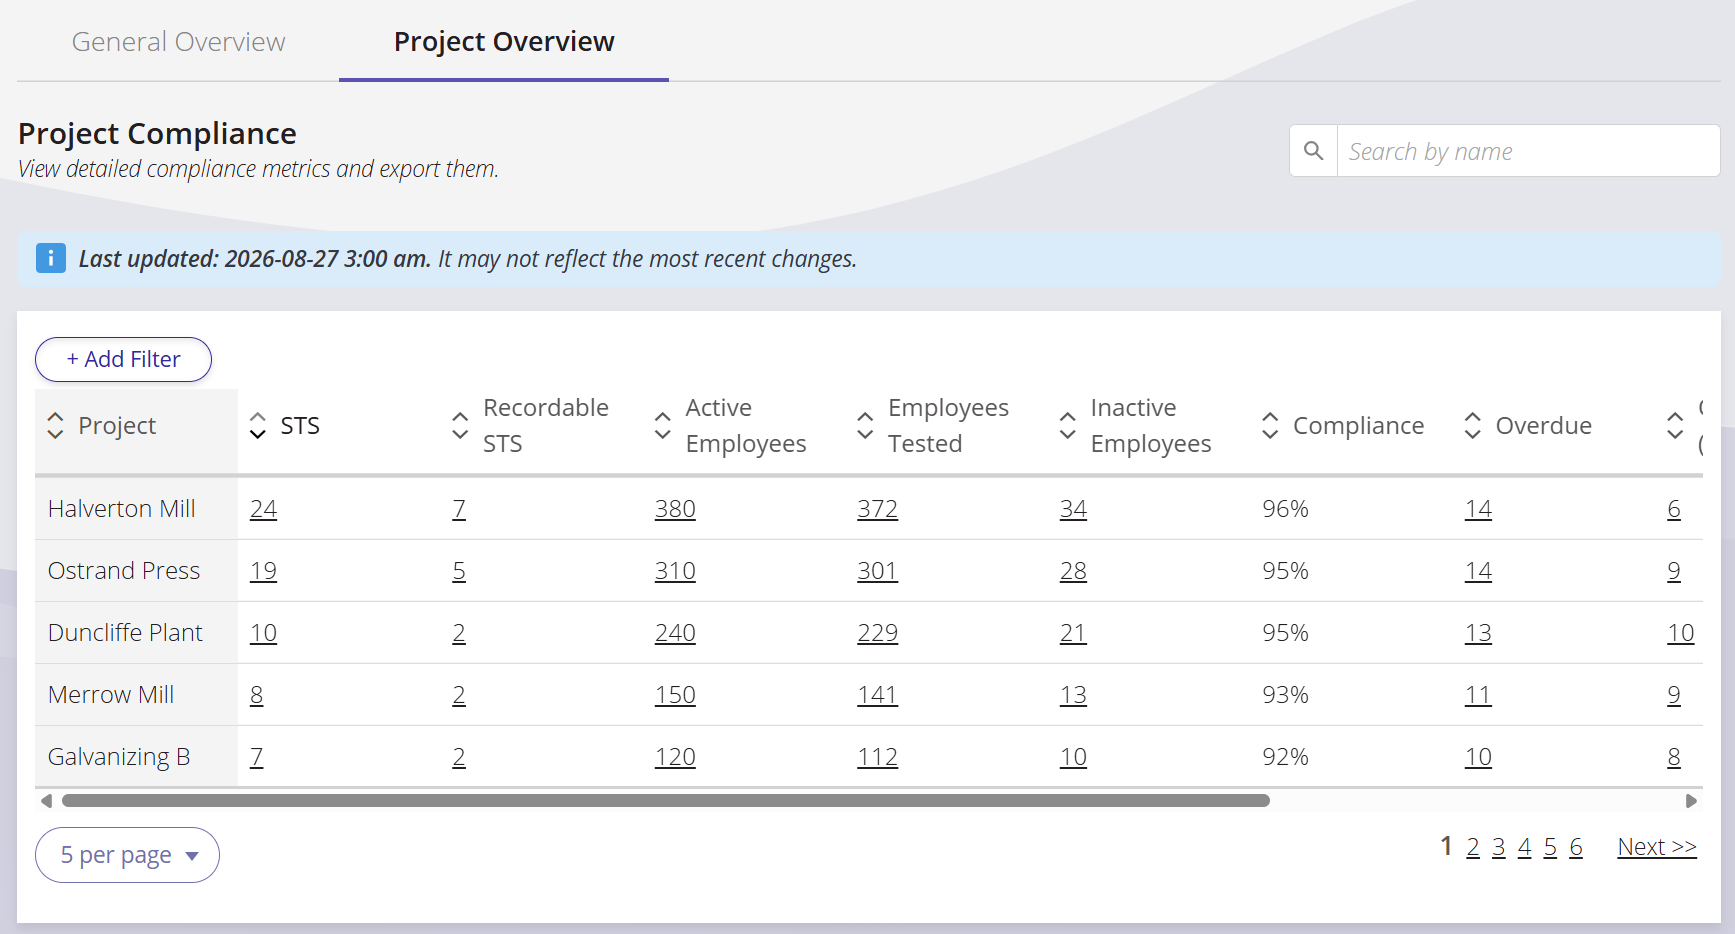This screenshot has width=1735, height=934.
Task: Sort by the partially hidden last column
Action: point(1675,425)
